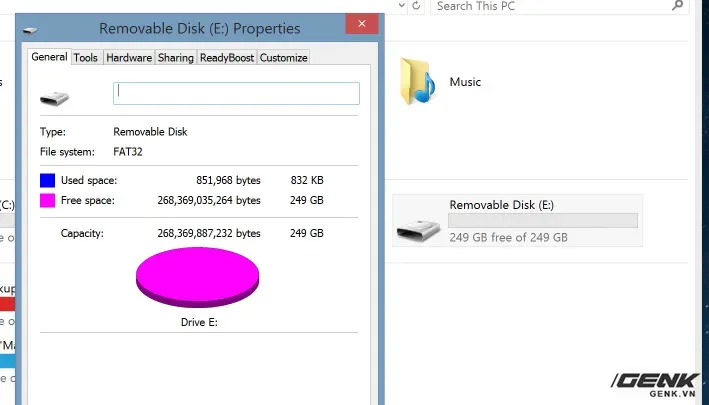This screenshot has width=709, height=405.
Task: Switch to the Tools tab
Action: 85,58
